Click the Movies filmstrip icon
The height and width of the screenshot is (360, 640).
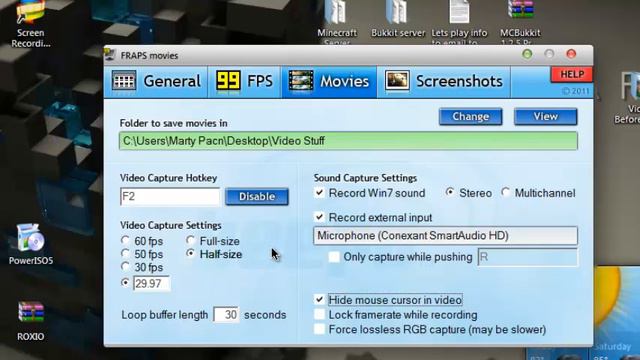click(301, 81)
